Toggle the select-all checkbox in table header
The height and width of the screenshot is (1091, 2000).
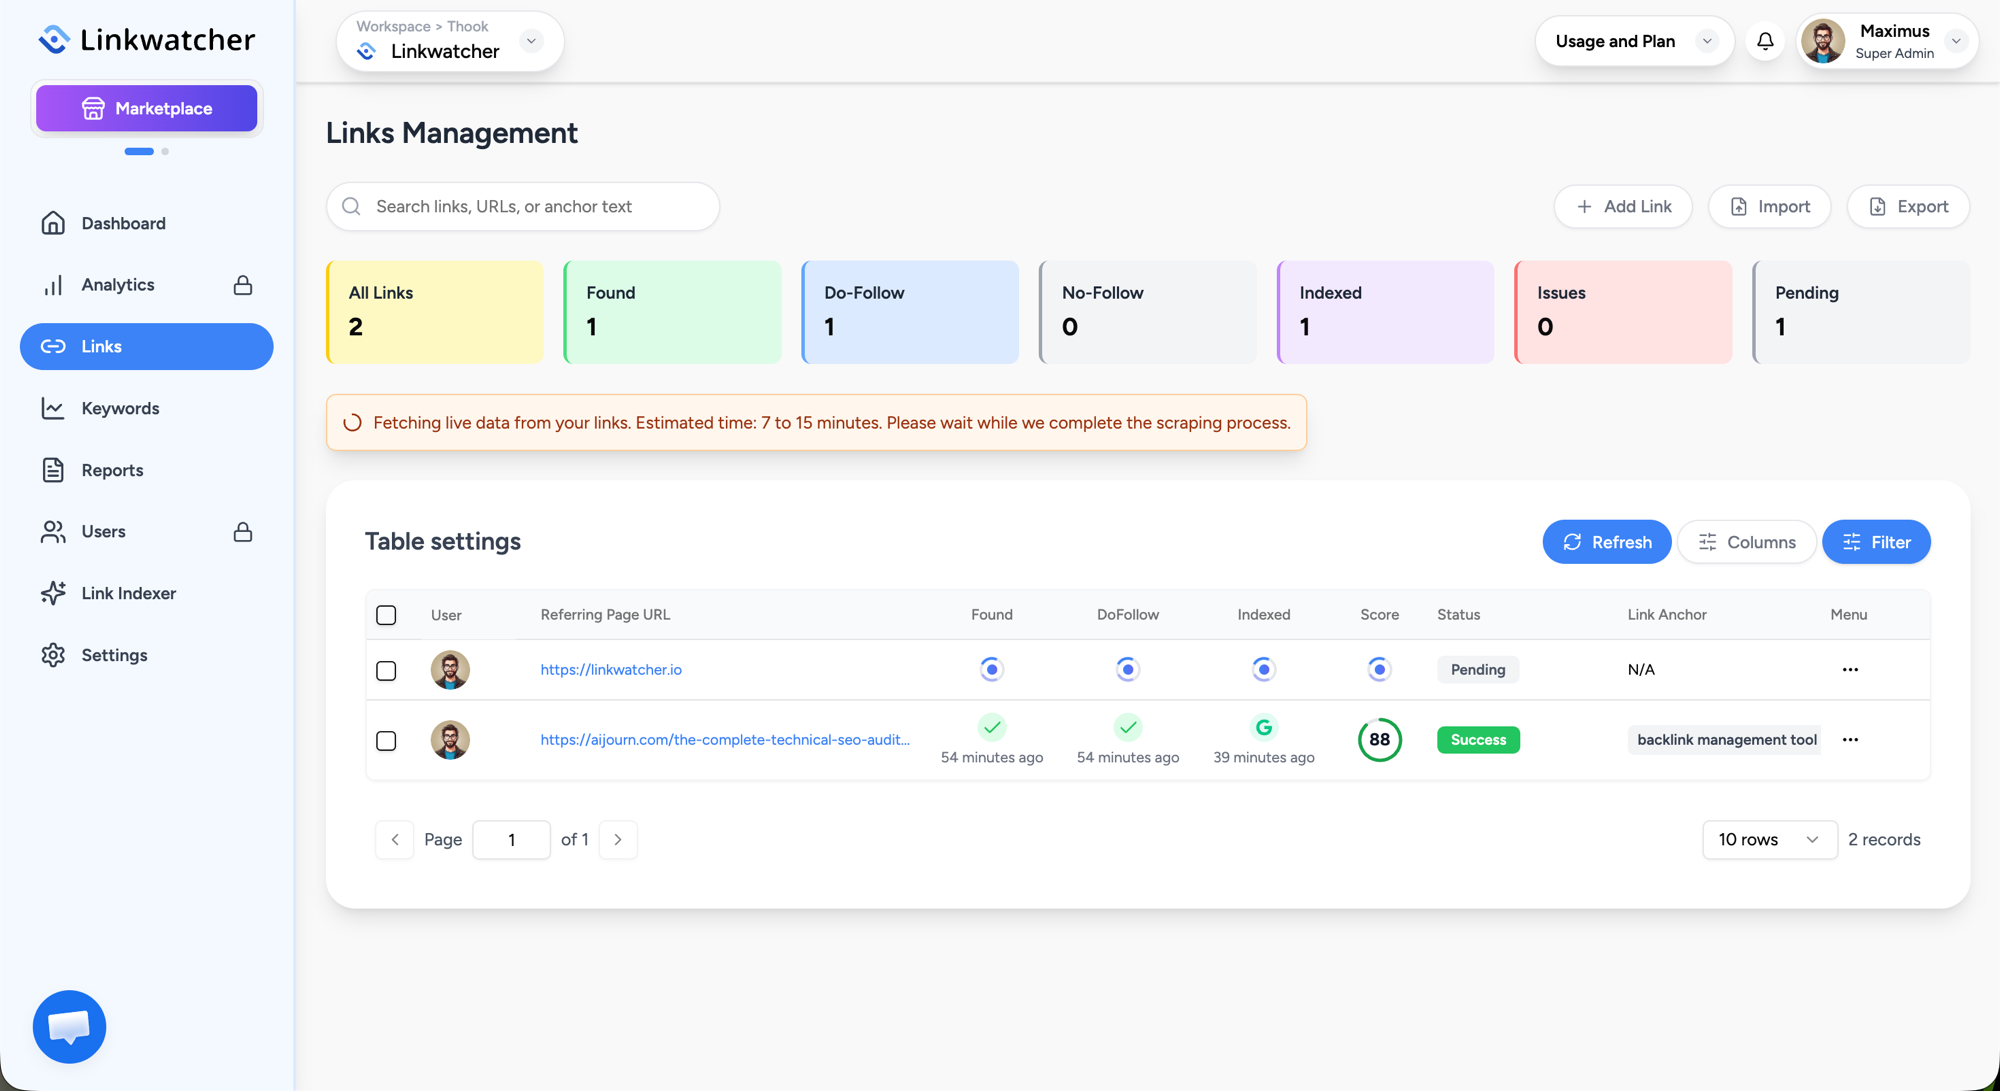(x=386, y=615)
